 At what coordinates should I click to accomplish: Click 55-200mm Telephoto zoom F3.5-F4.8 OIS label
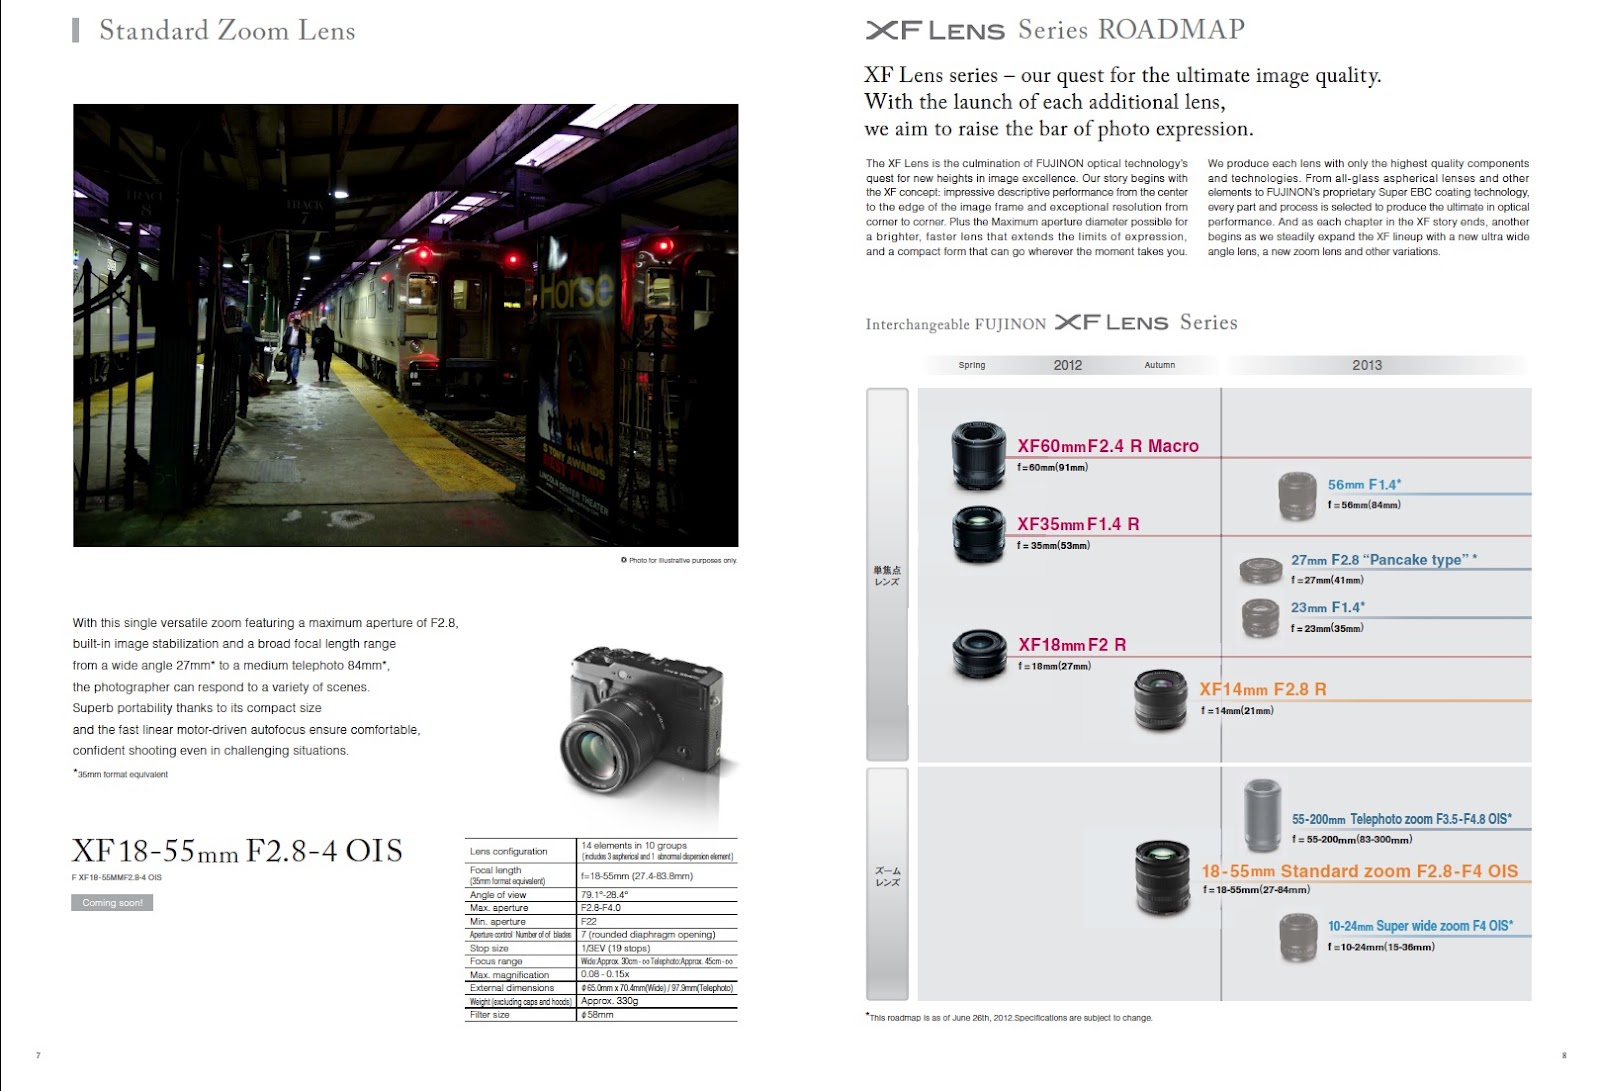(1401, 819)
